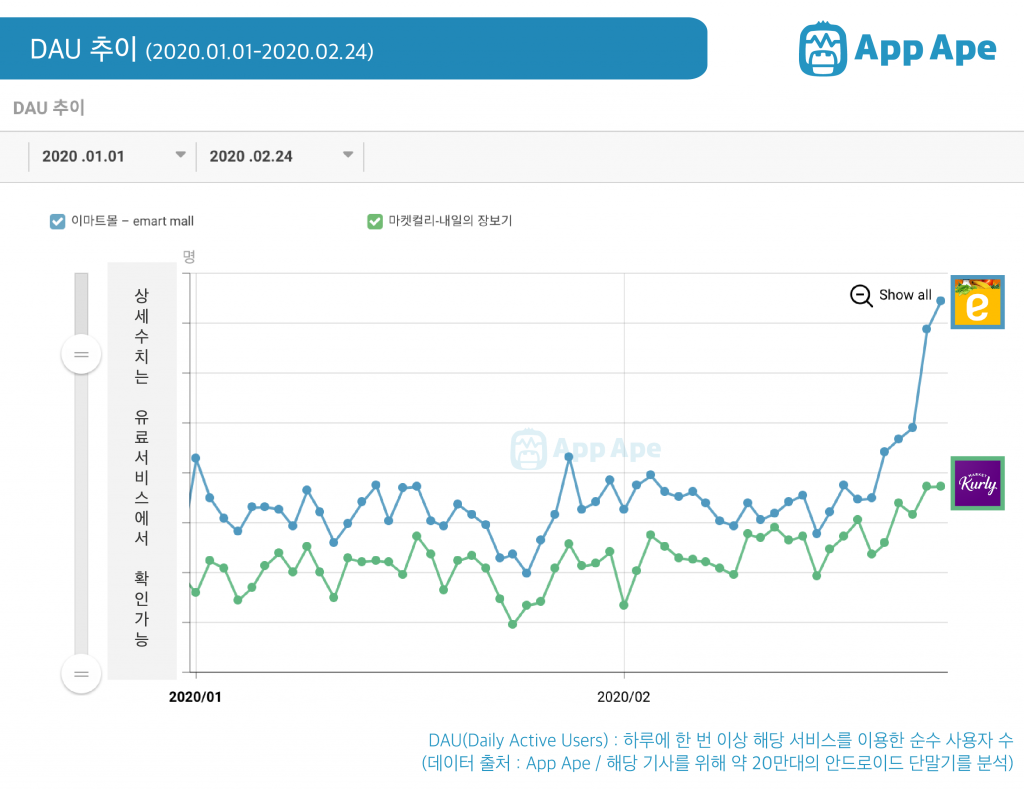Image resolution: width=1024 pixels, height=790 pixels.
Task: Click the dropdown arrow next to the end date
Action: (347, 155)
